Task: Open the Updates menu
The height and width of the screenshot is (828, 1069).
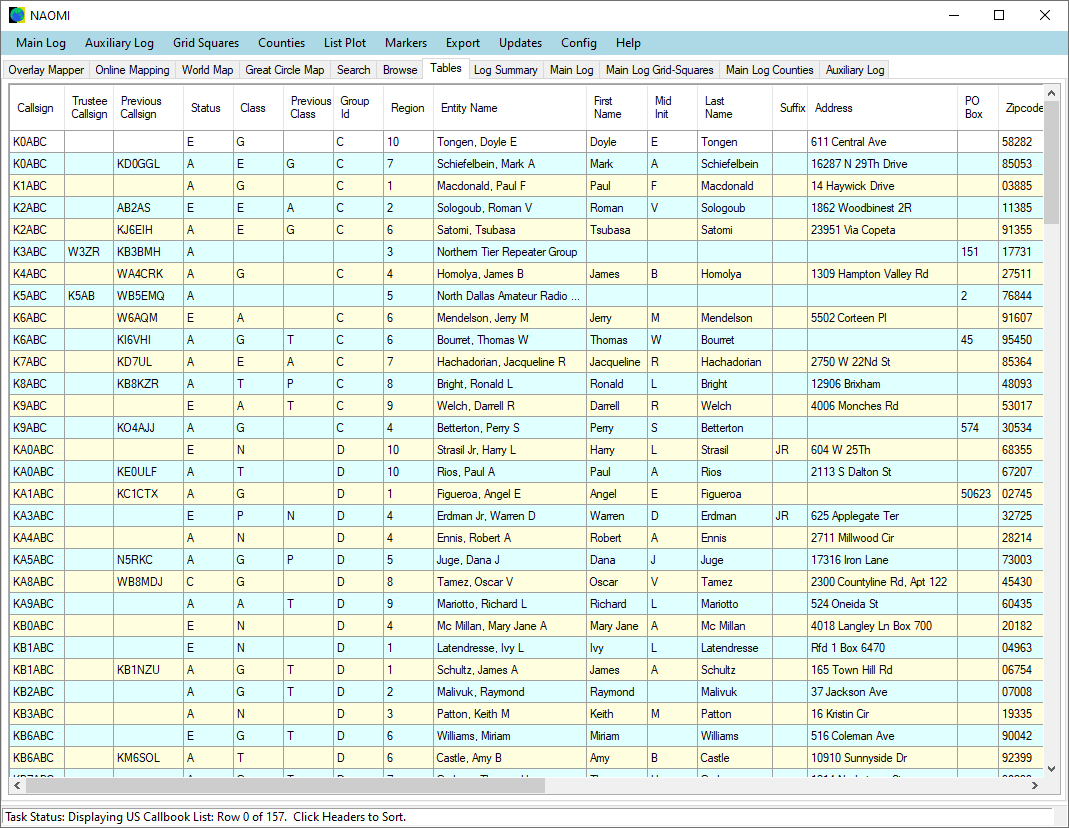Action: pos(520,43)
